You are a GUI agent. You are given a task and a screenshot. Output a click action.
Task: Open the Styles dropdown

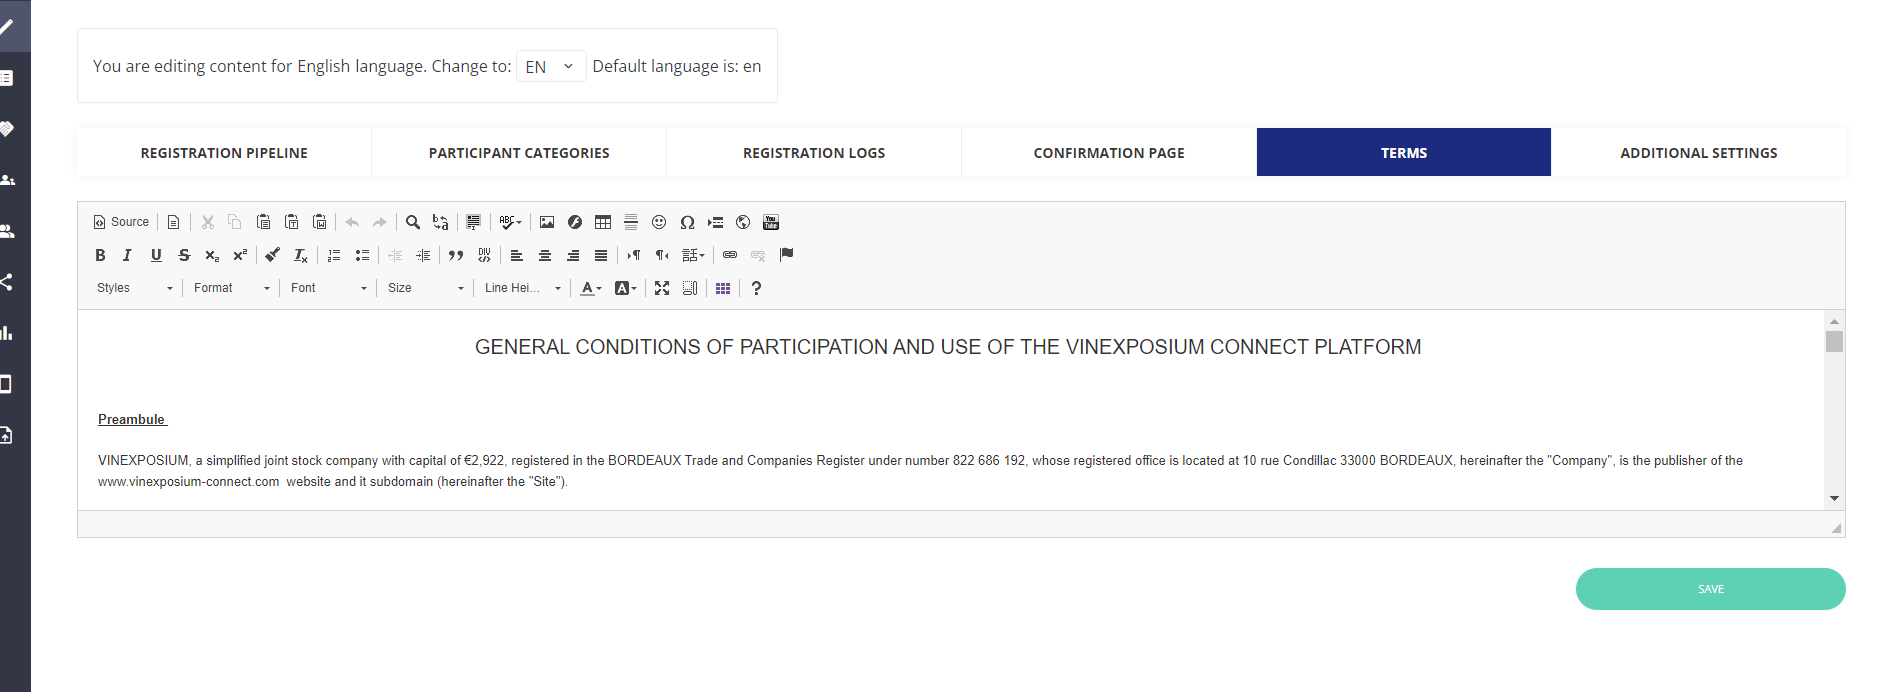135,288
